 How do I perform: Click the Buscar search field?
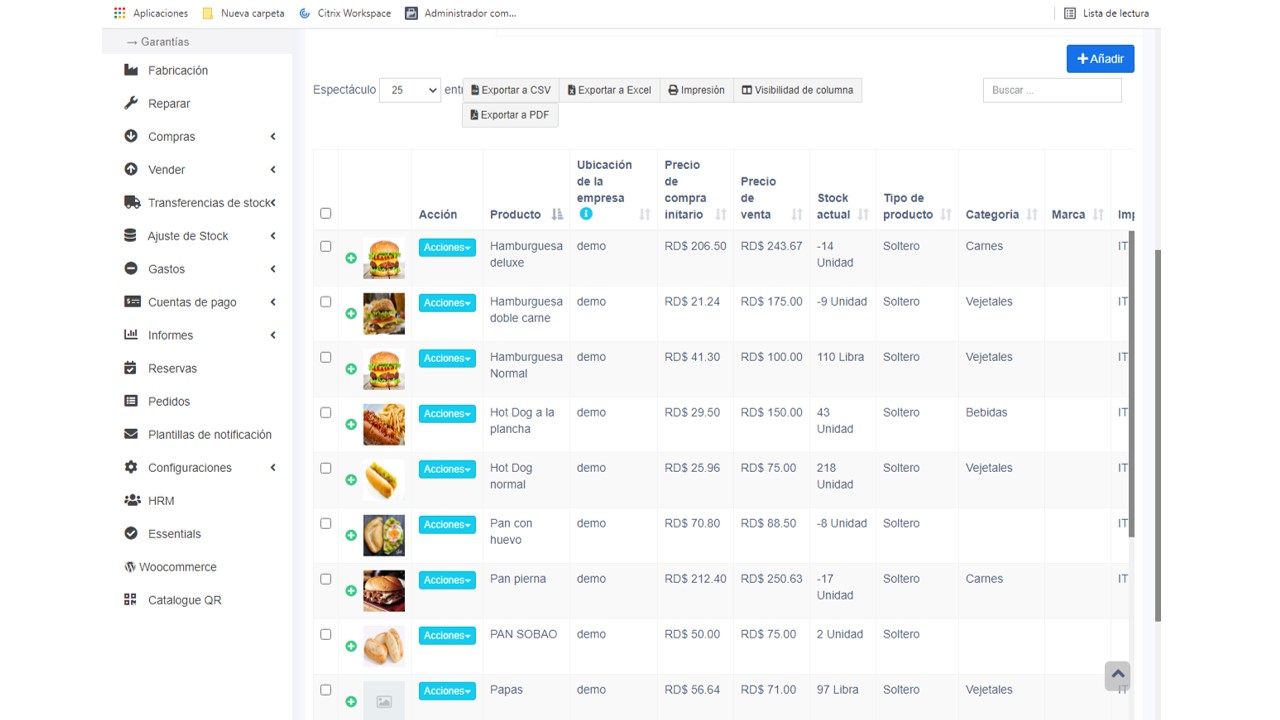1052,90
